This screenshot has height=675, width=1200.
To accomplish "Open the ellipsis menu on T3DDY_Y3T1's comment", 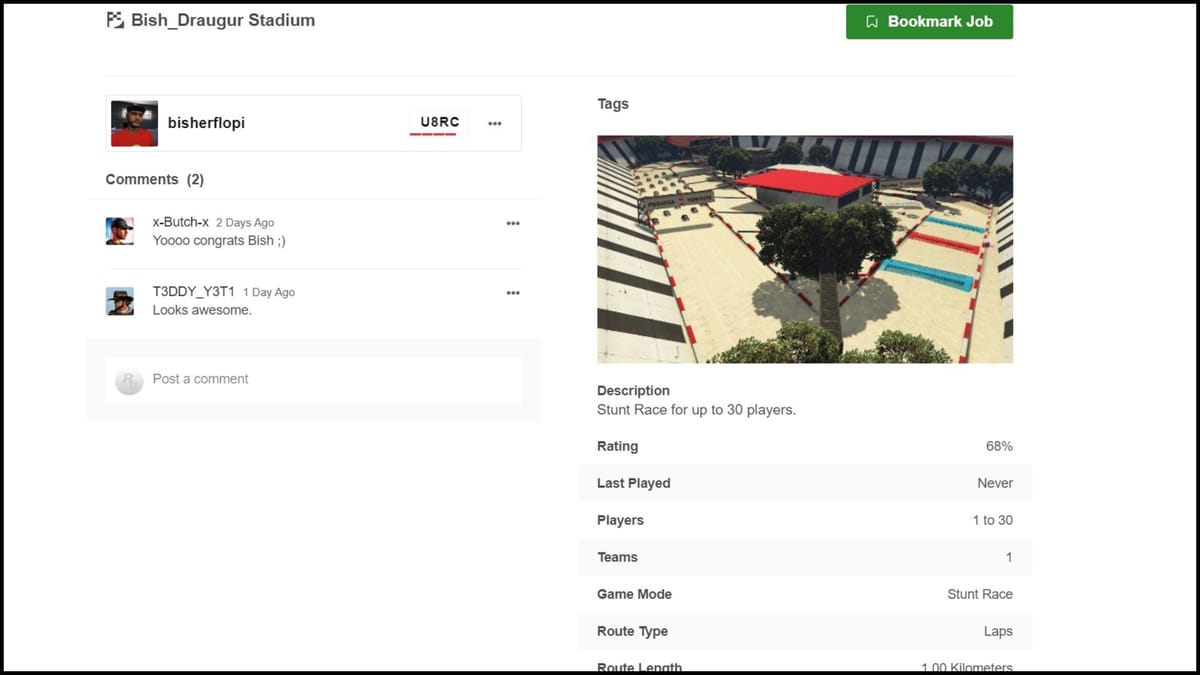I will (x=513, y=293).
